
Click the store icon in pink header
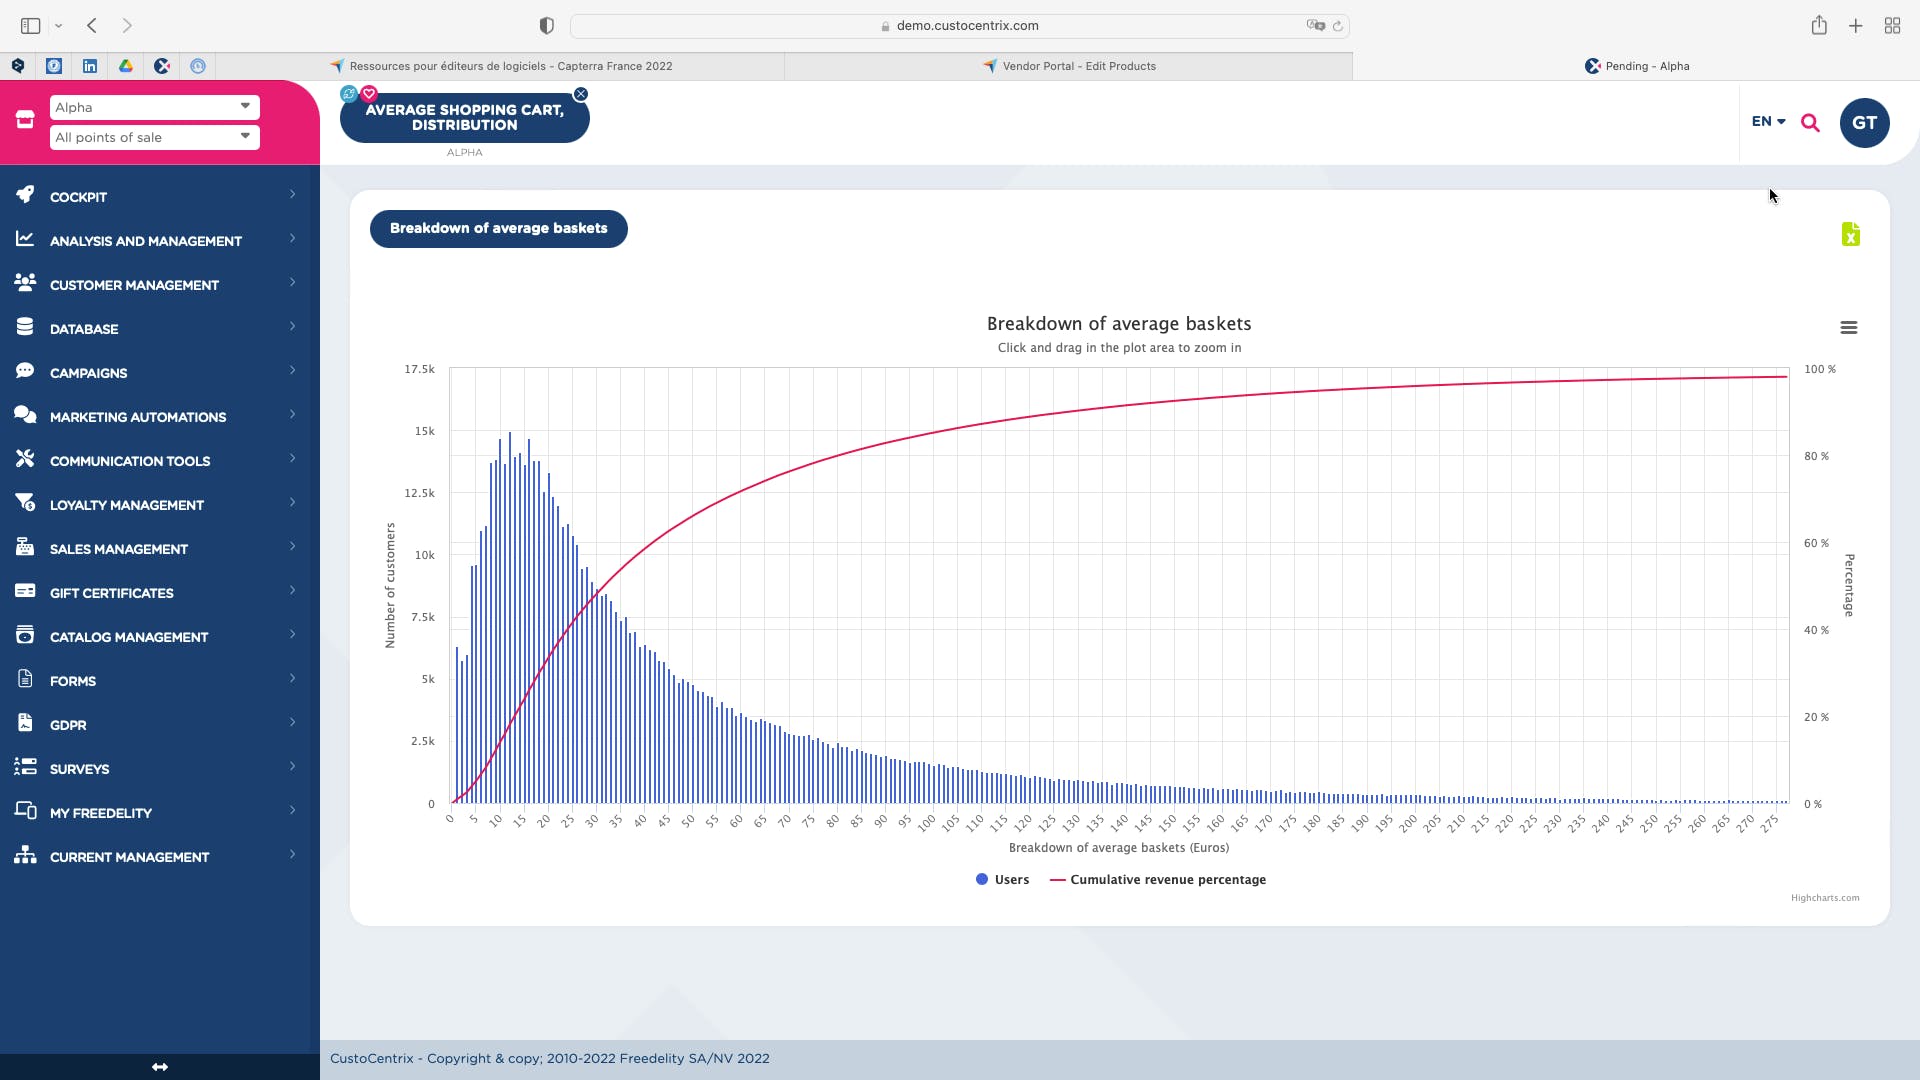pyautogui.click(x=25, y=121)
